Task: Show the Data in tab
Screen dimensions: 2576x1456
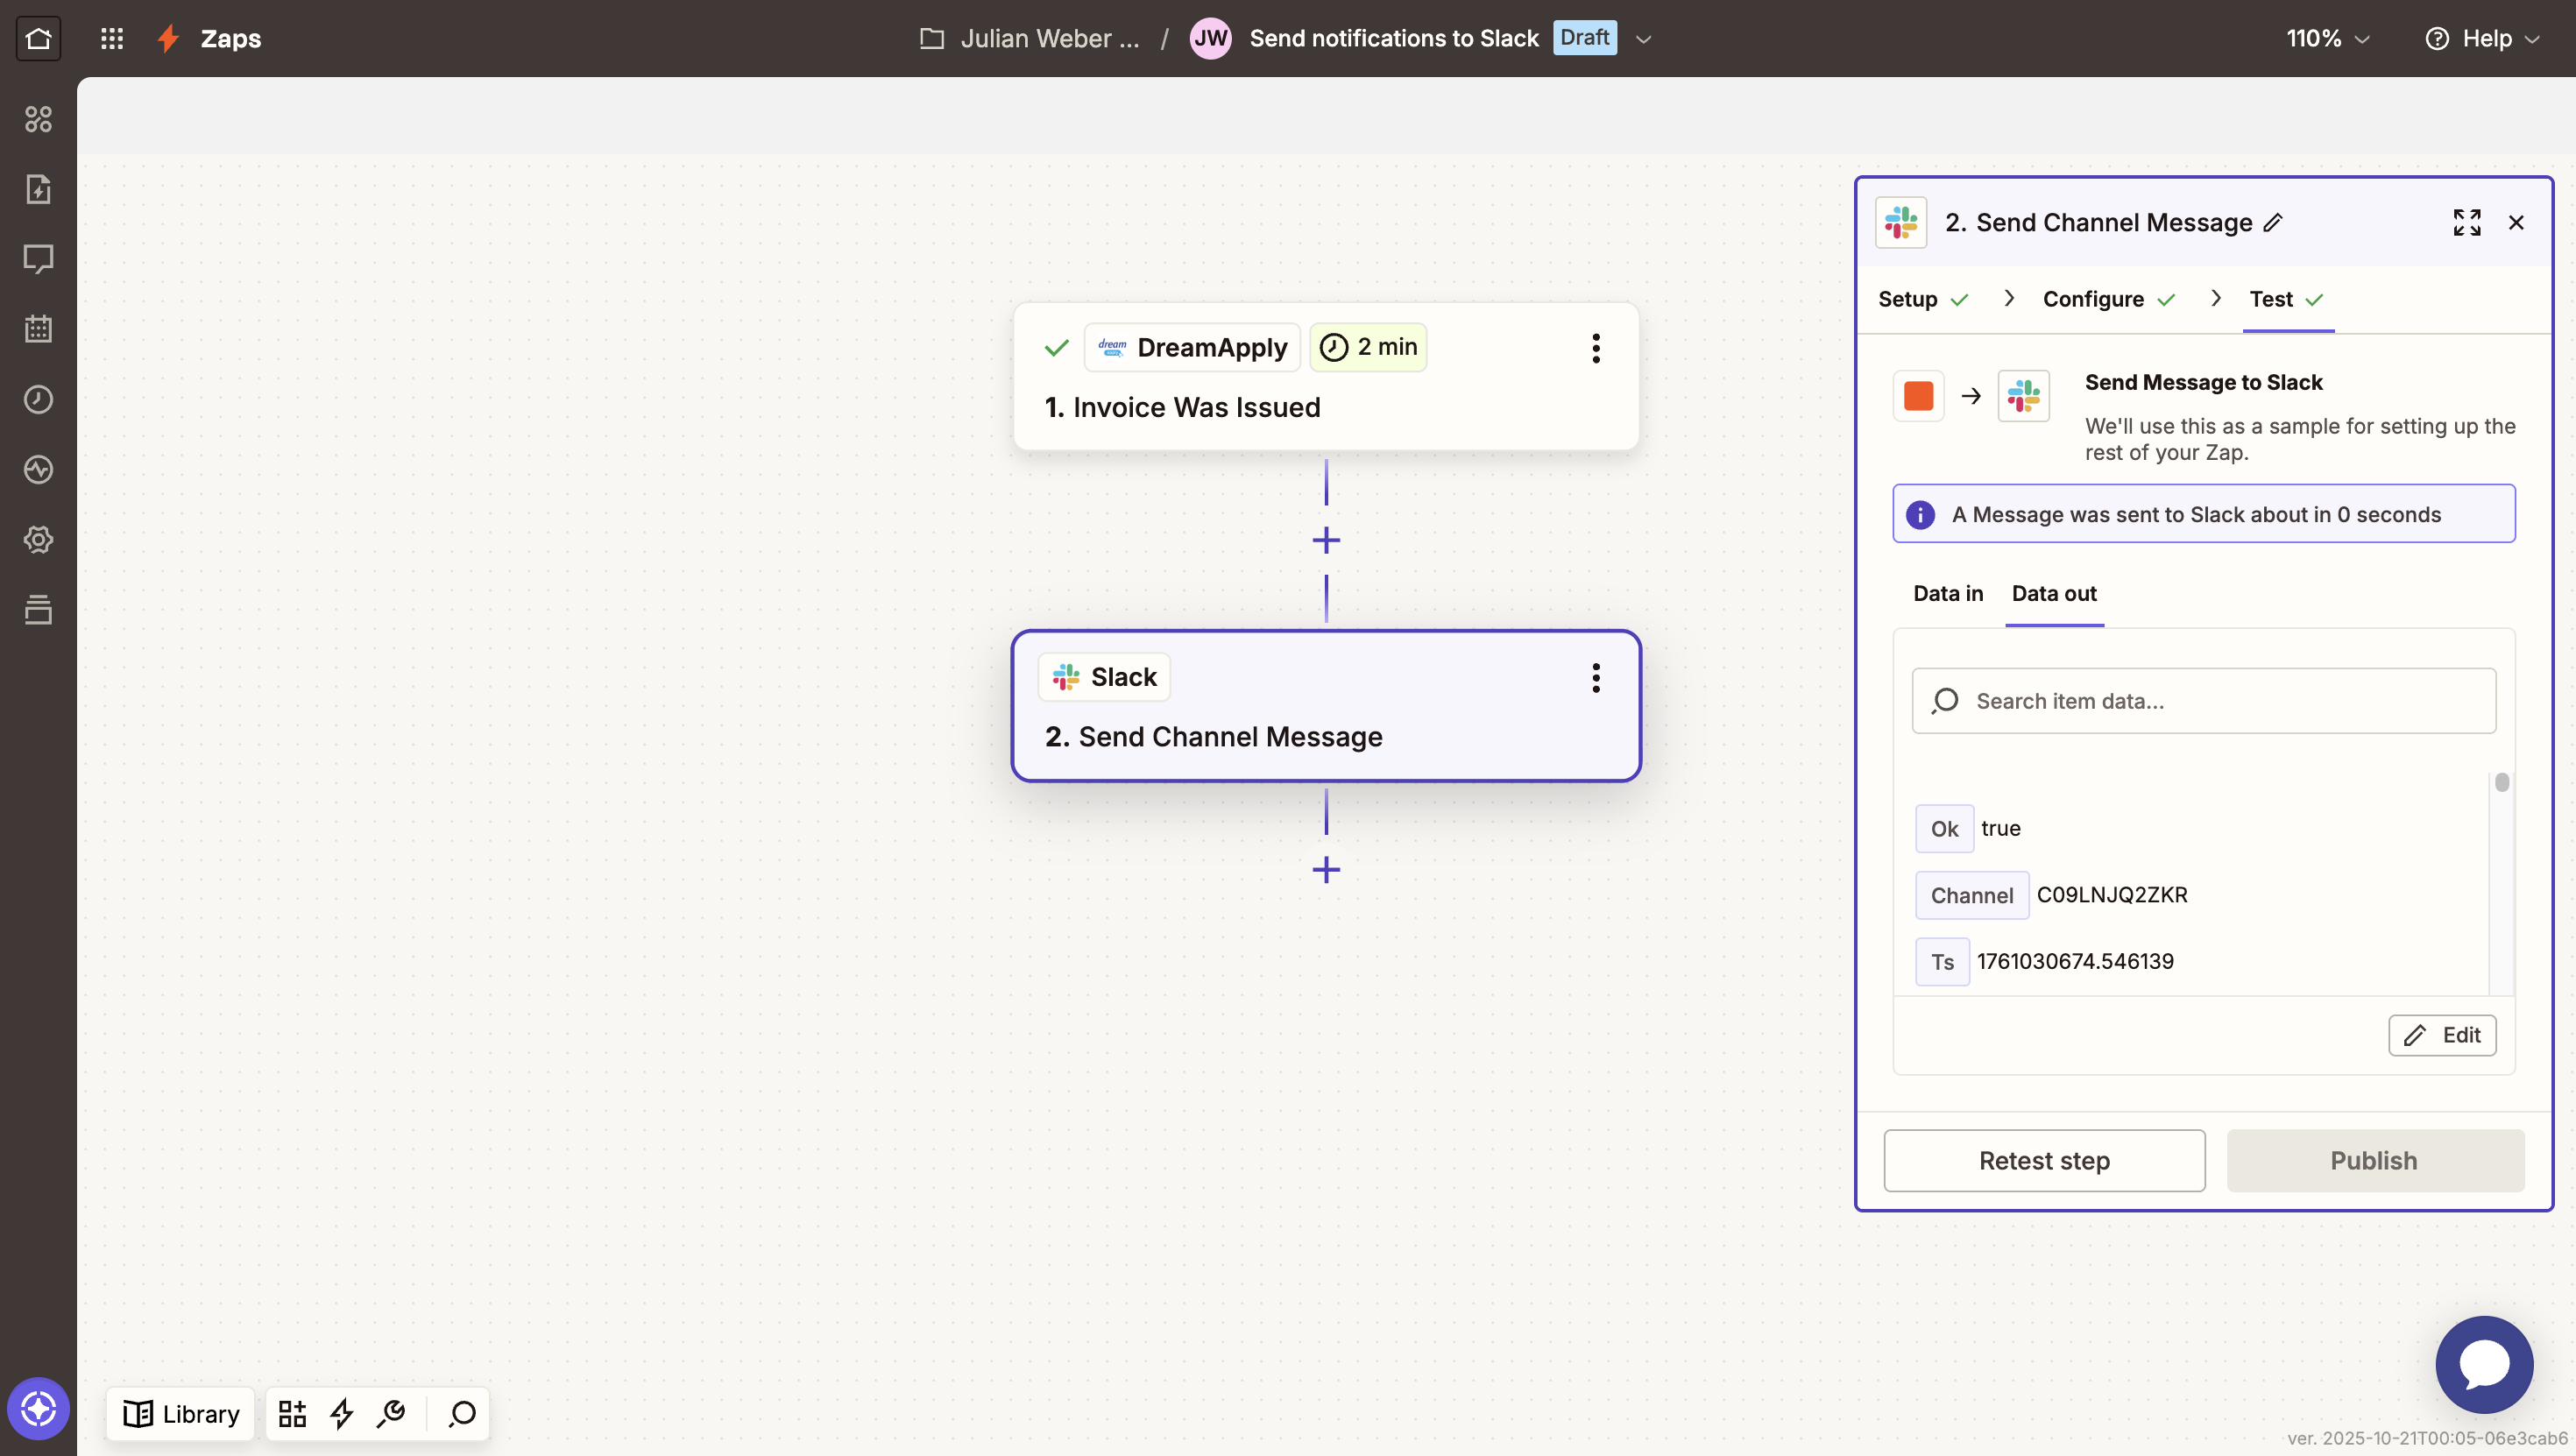Action: (1947, 593)
